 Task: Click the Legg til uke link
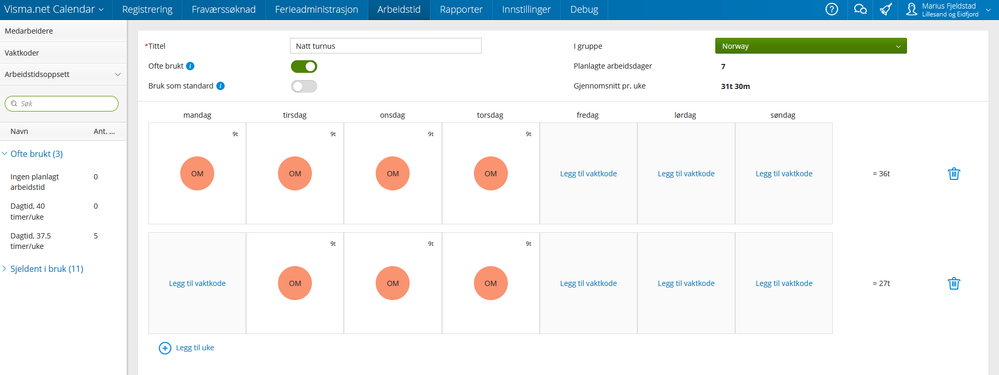tap(195, 348)
